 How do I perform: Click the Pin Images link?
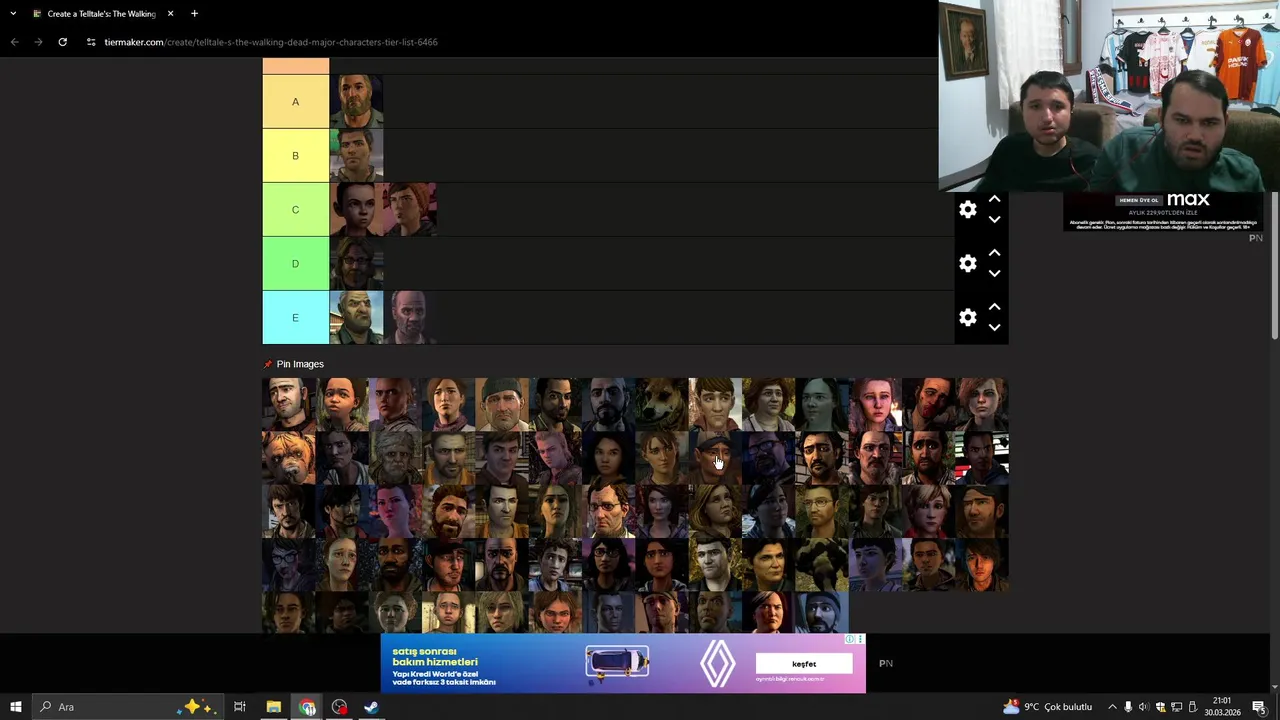300,364
